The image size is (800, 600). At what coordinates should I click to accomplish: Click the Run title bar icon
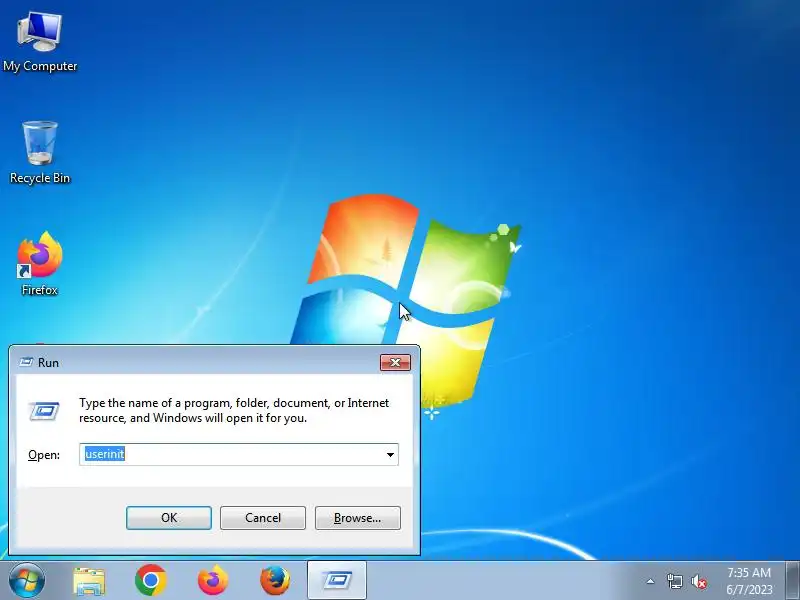(26, 362)
